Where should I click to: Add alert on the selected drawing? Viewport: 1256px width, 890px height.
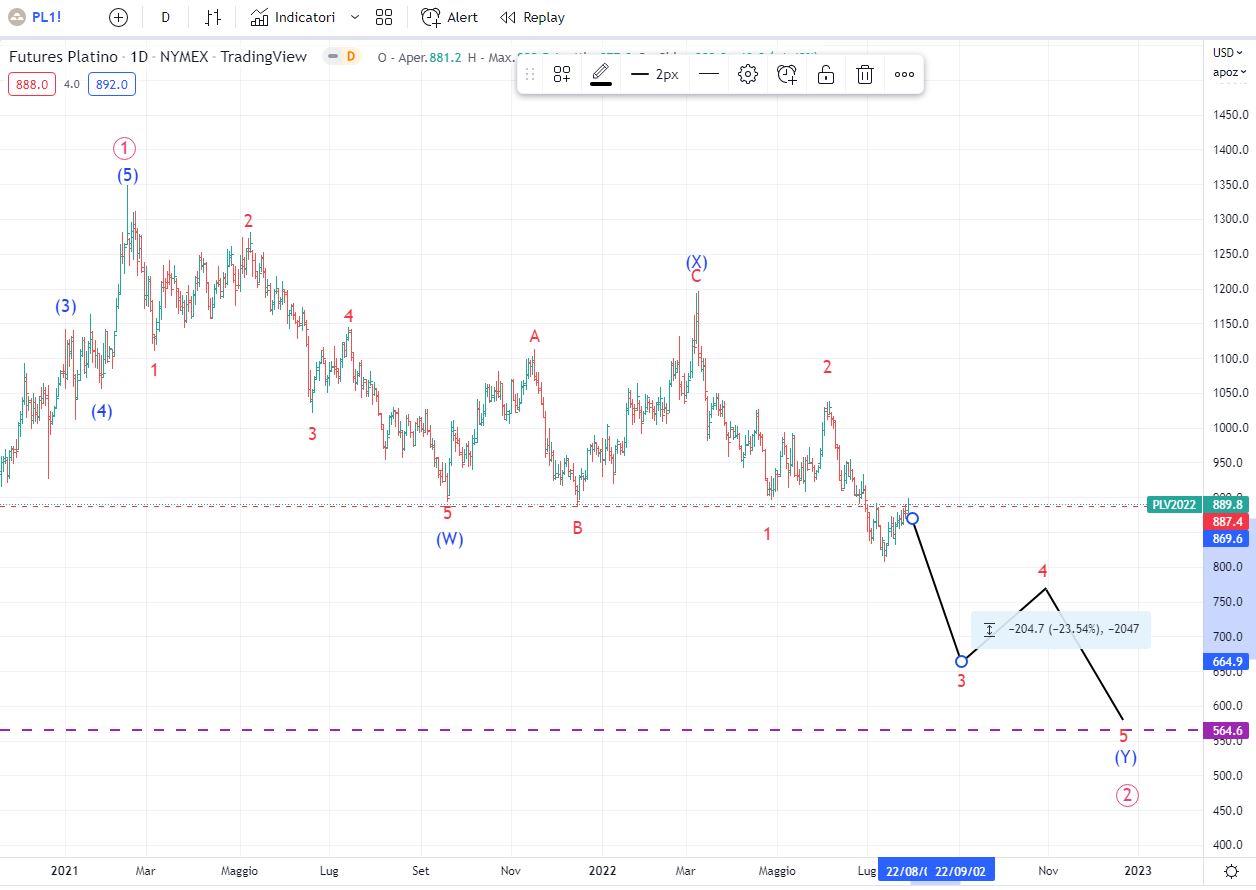[x=787, y=74]
